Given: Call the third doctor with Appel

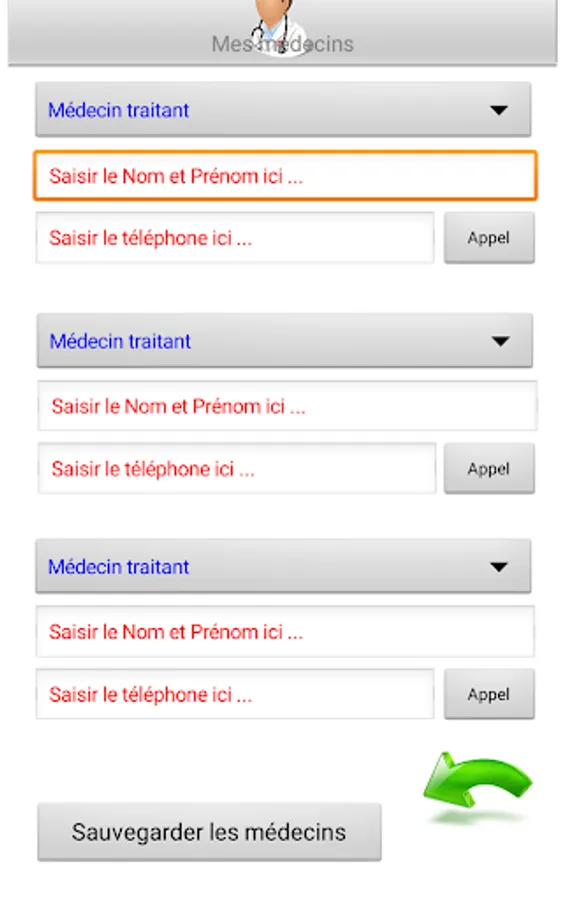Looking at the screenshot, I should click(489, 694).
